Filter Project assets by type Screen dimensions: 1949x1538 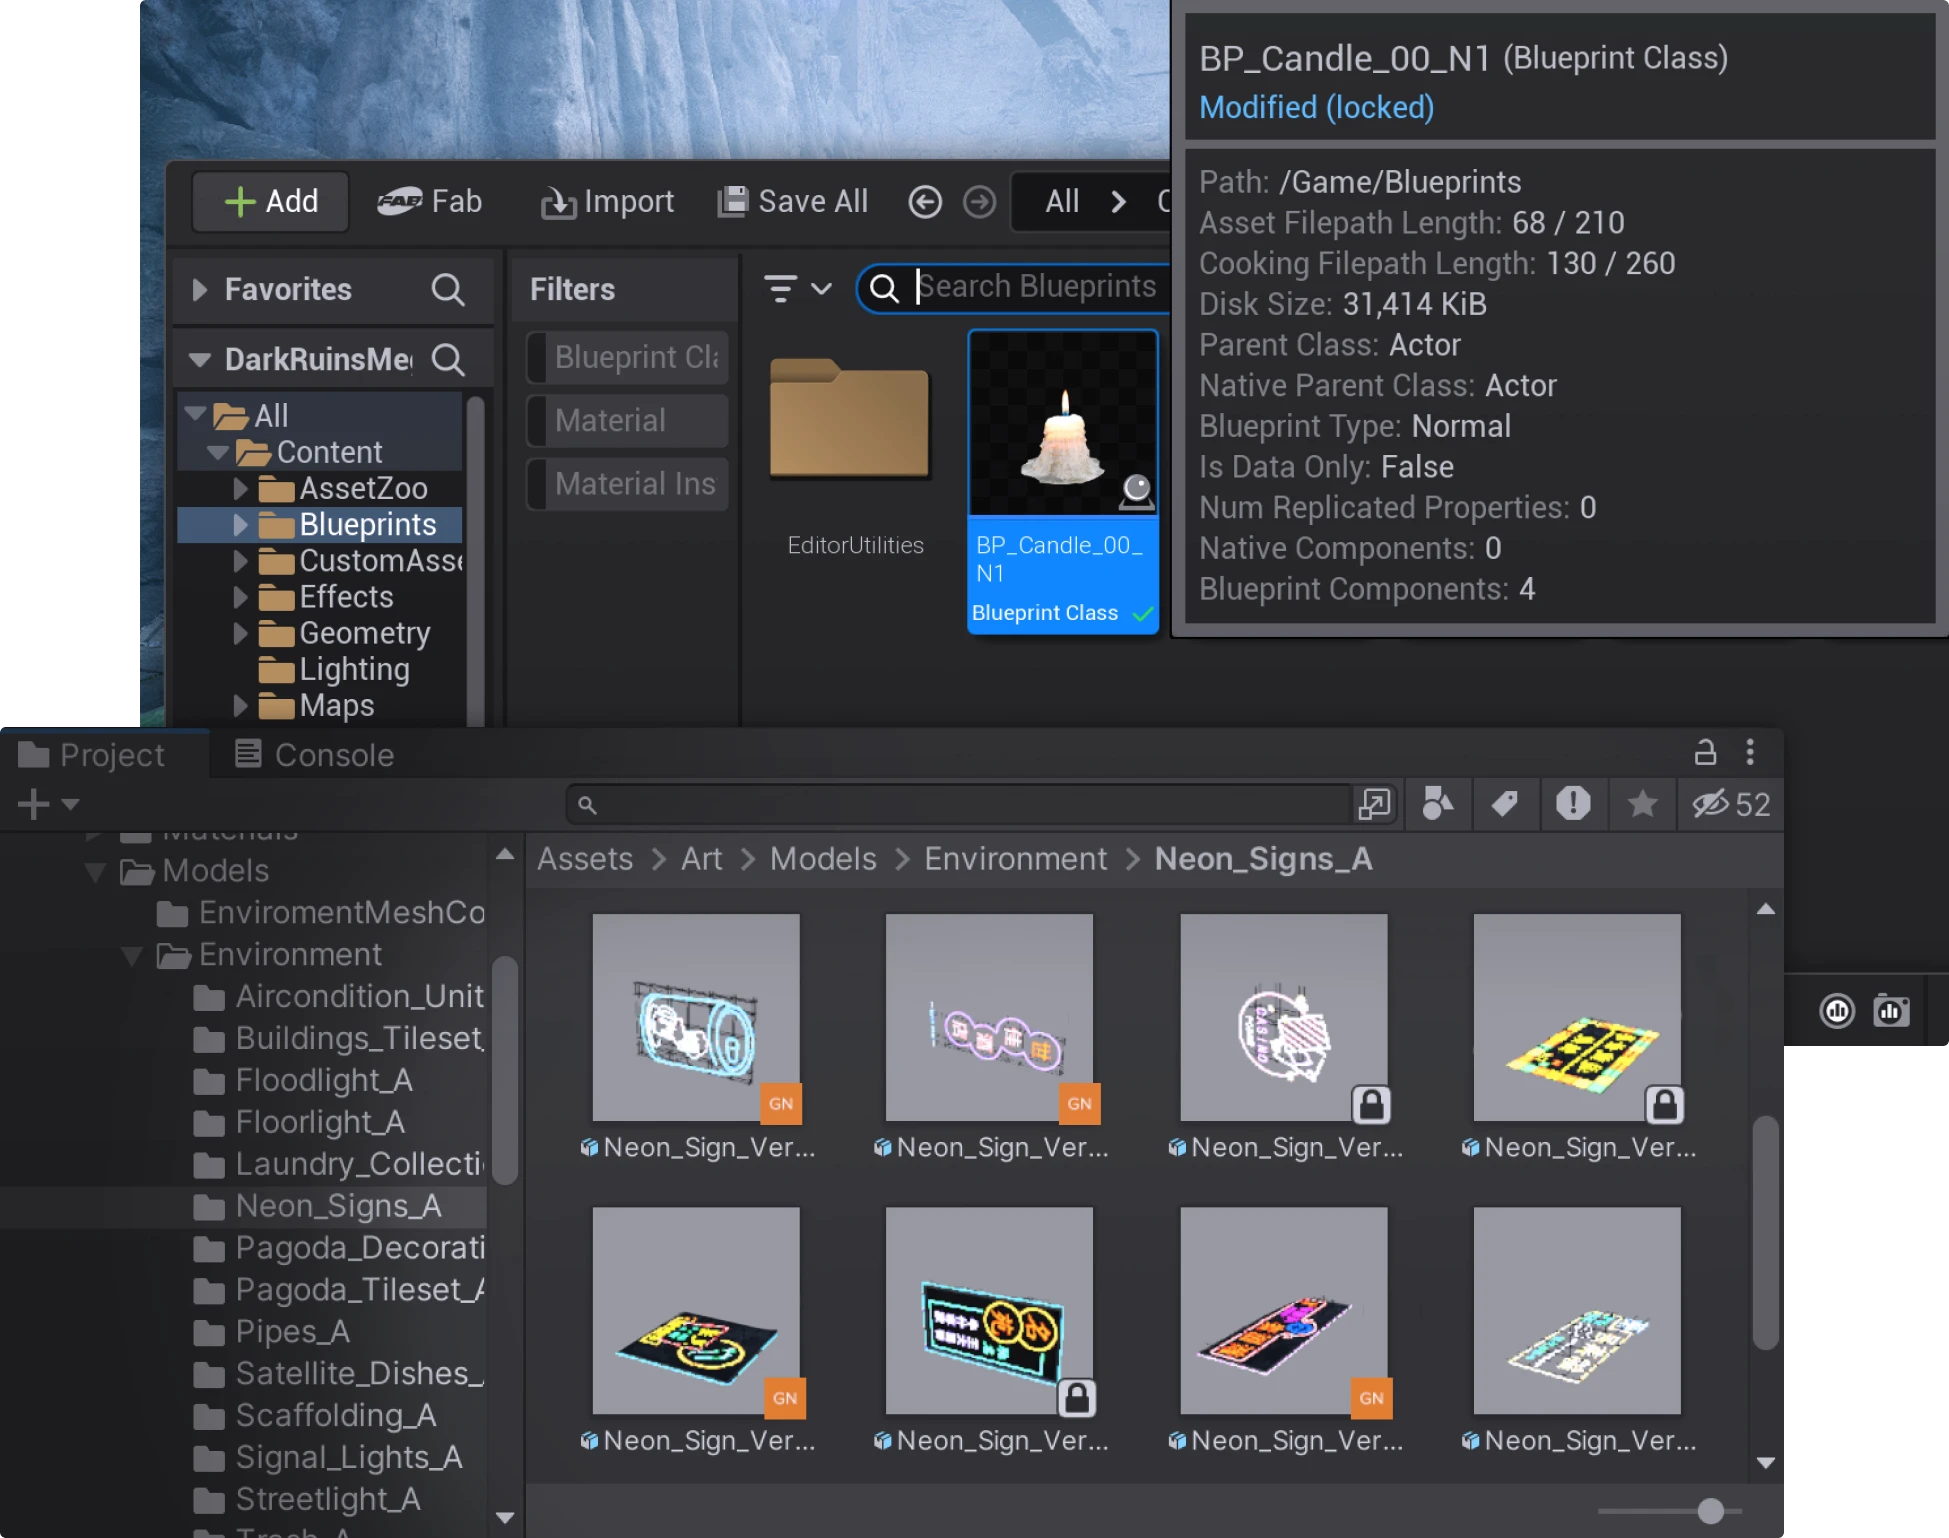pyautogui.click(x=1438, y=803)
